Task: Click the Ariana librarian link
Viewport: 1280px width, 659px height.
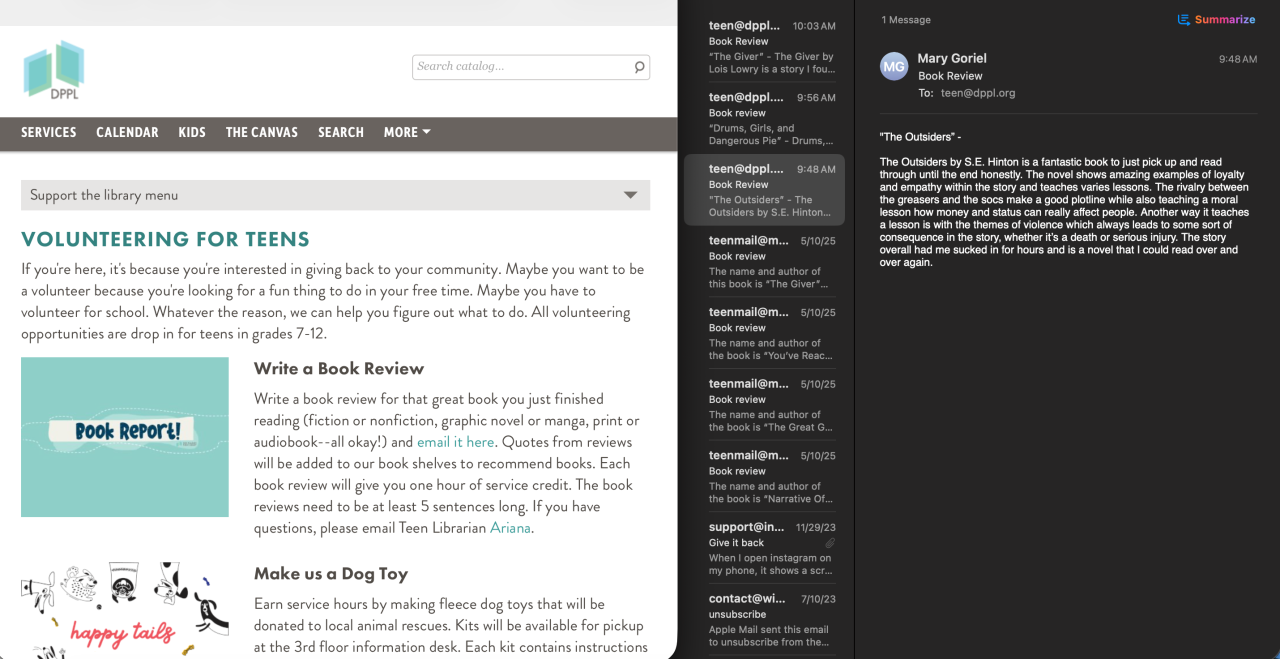Action: pyautogui.click(x=510, y=528)
